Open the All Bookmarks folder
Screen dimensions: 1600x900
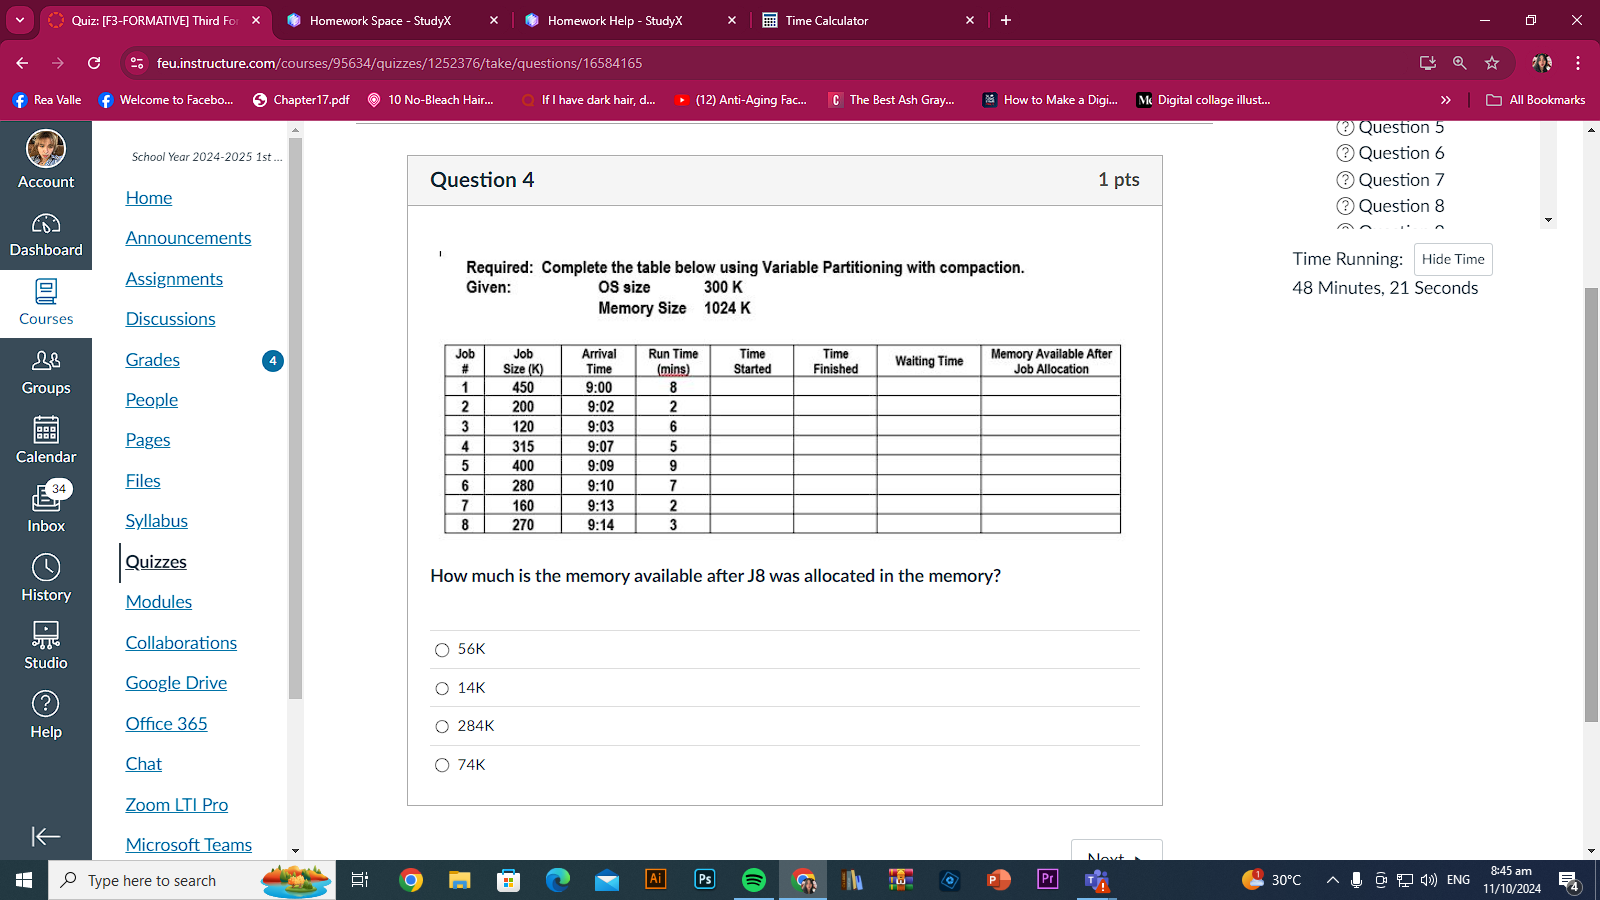(1536, 100)
